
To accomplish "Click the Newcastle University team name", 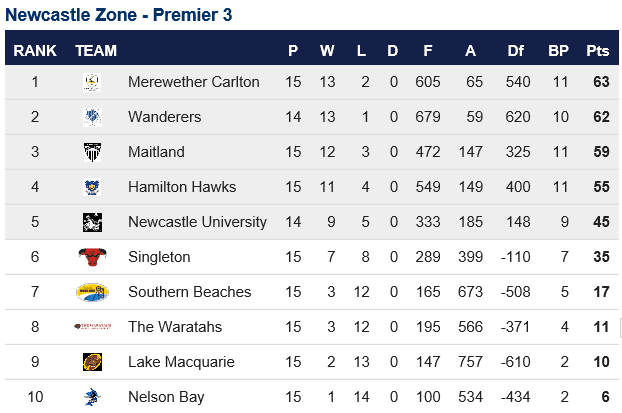I will (x=197, y=222).
